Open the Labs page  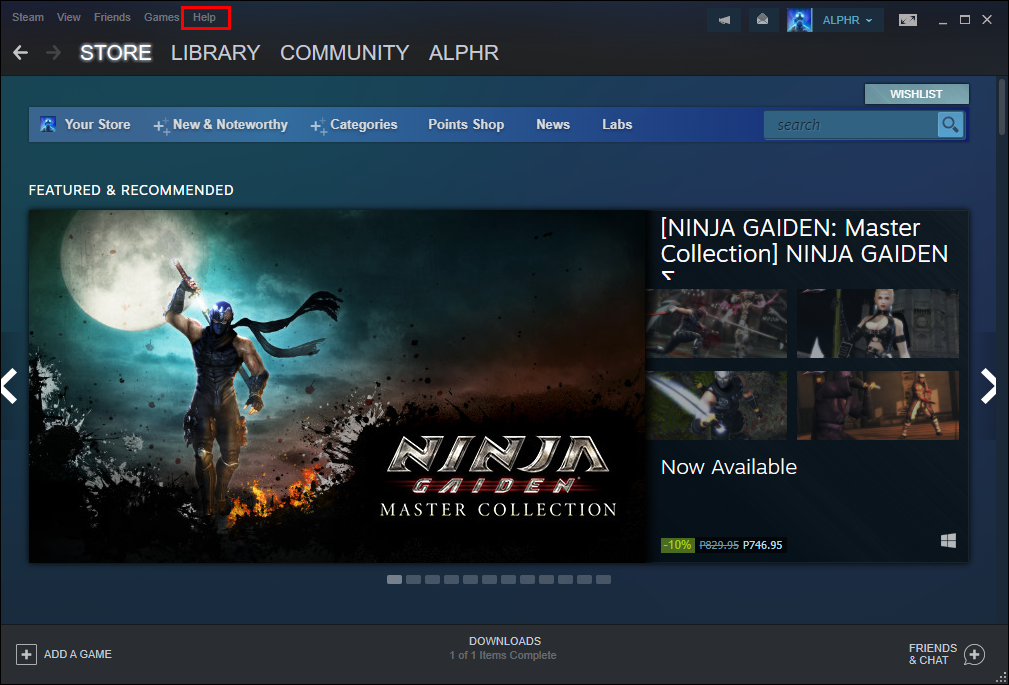pyautogui.click(x=617, y=124)
